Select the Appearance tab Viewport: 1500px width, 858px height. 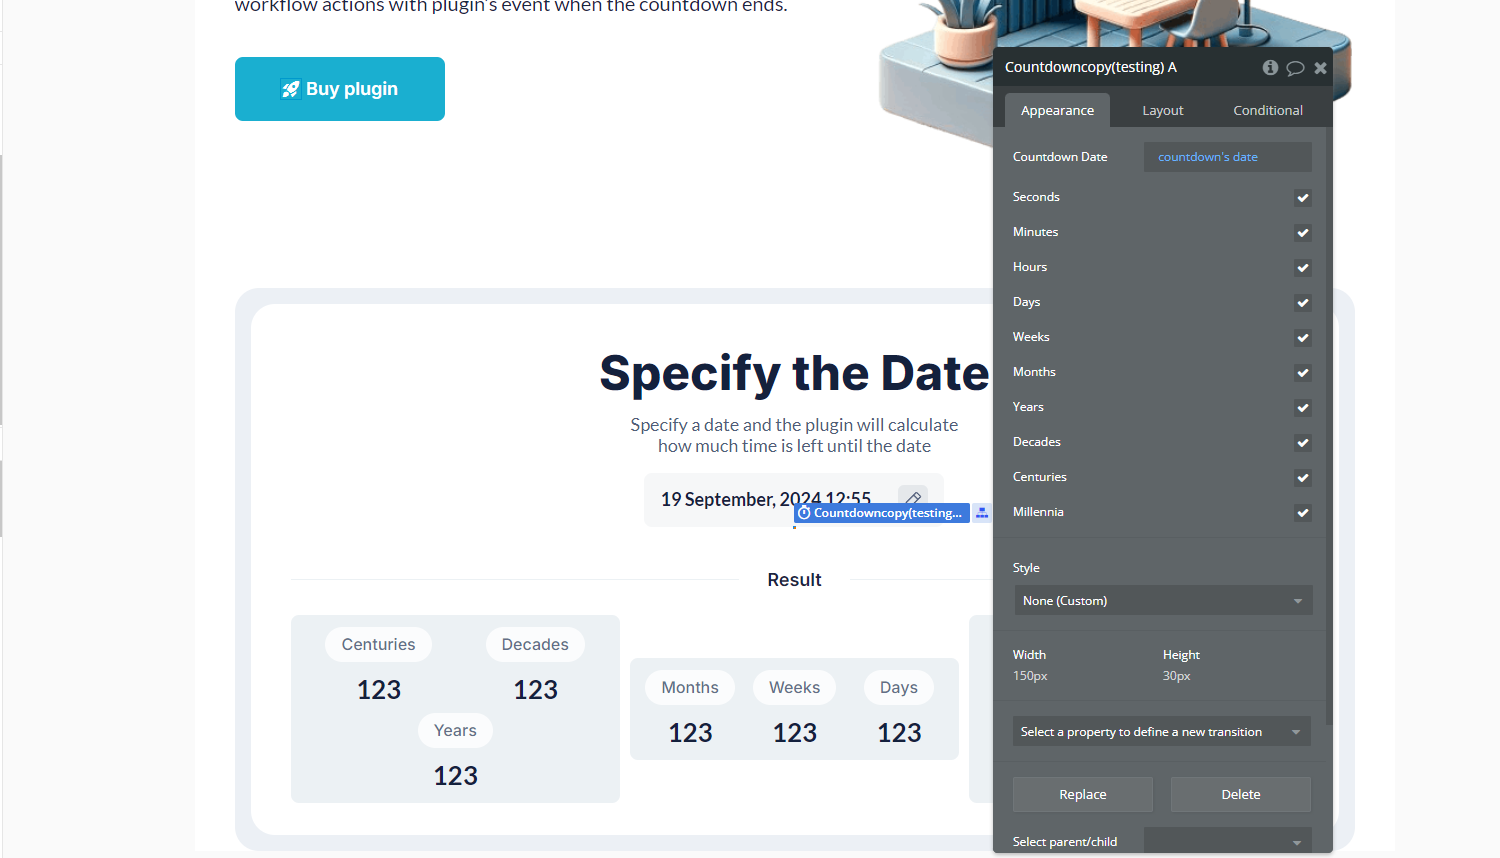[x=1057, y=110]
